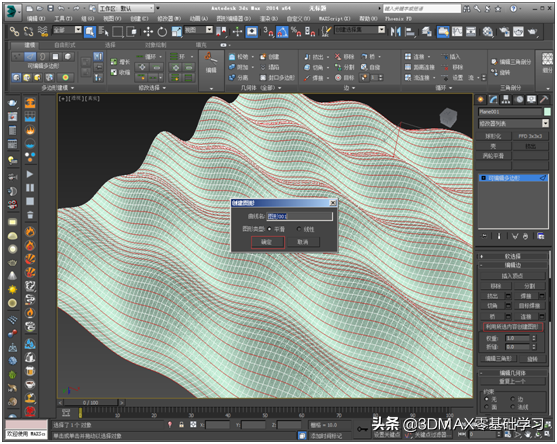557x444 pixels.
Task: Pick the Select and Move tool
Action: coord(148,32)
